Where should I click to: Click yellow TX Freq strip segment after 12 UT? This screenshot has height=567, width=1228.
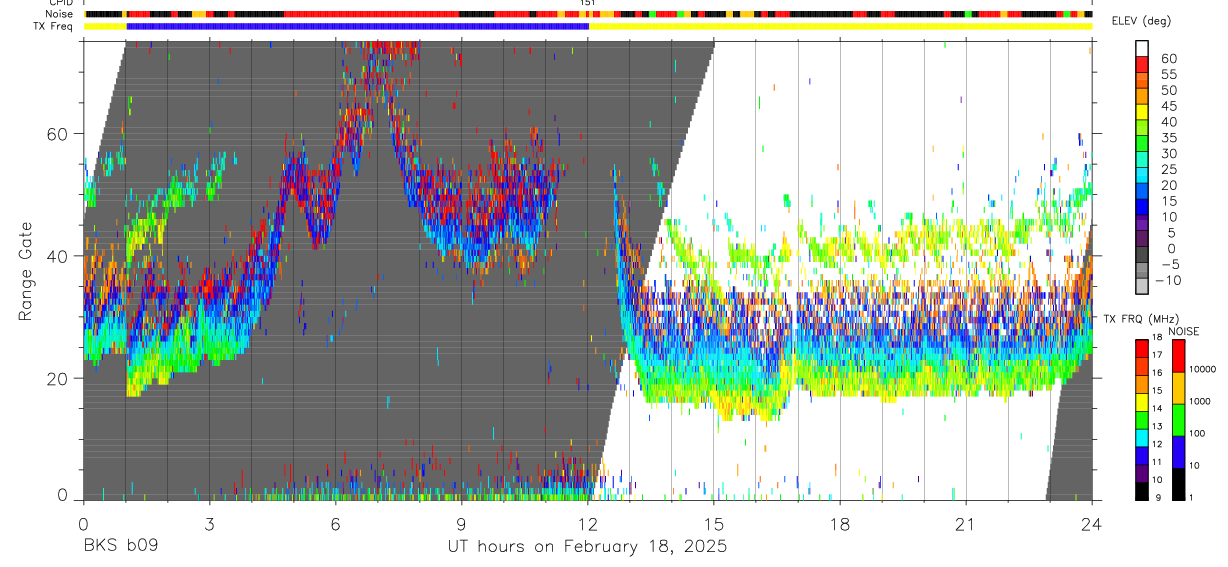[840, 26]
